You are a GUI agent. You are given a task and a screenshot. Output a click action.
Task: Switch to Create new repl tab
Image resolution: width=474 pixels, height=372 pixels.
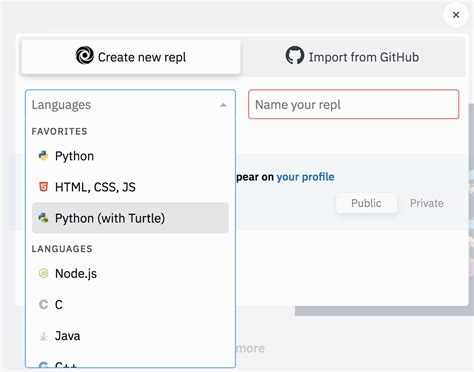(x=131, y=57)
